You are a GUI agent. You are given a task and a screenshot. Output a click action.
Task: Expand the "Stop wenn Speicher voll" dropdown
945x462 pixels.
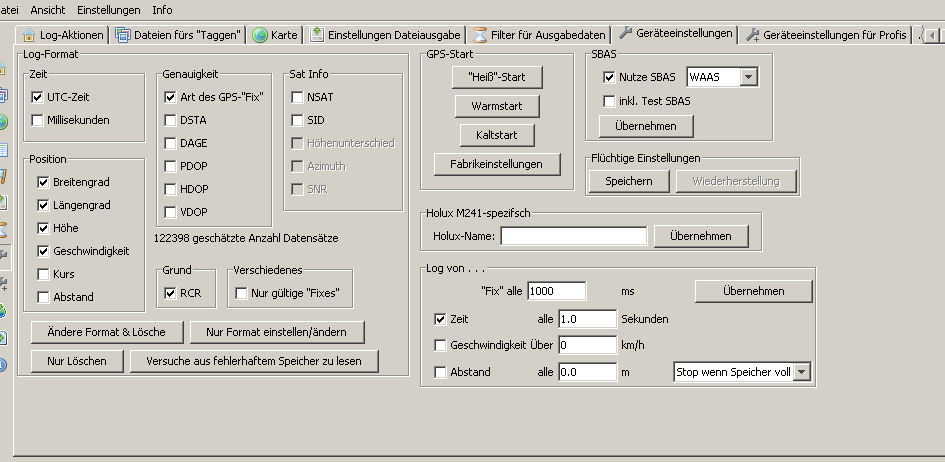[801, 372]
